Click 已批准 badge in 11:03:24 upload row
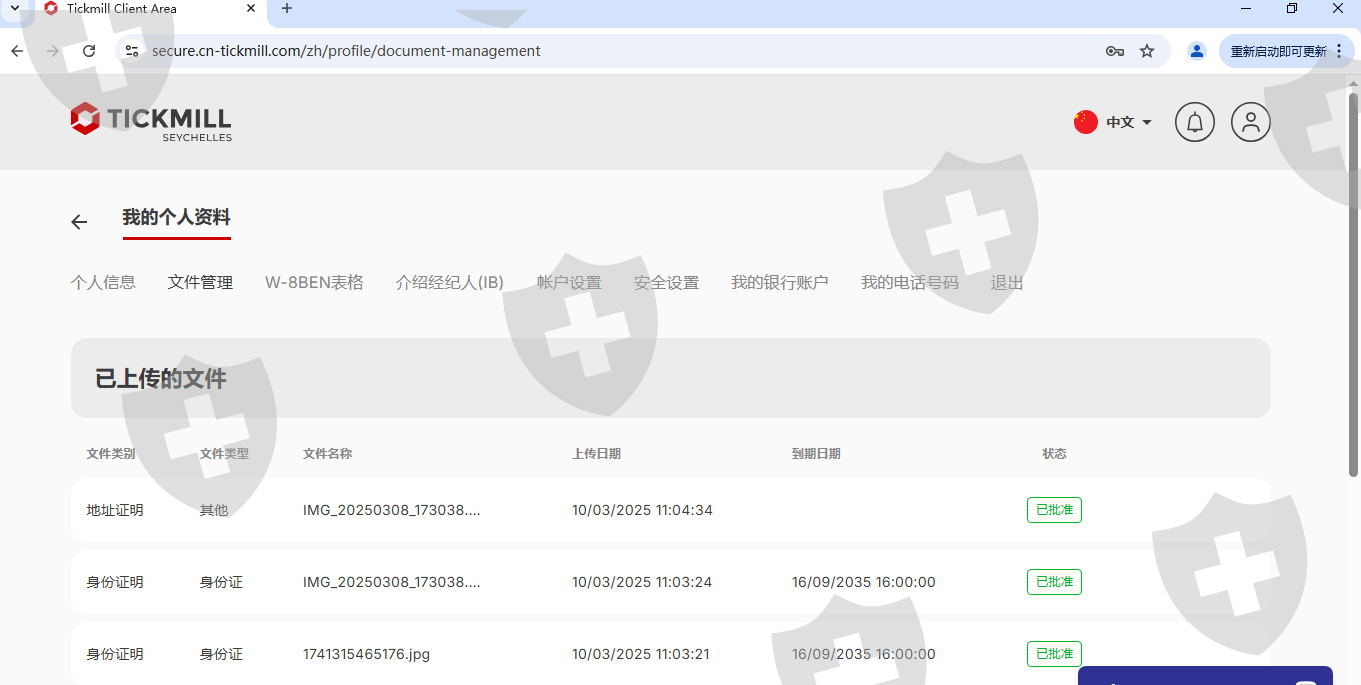1361x685 pixels. (x=1054, y=582)
